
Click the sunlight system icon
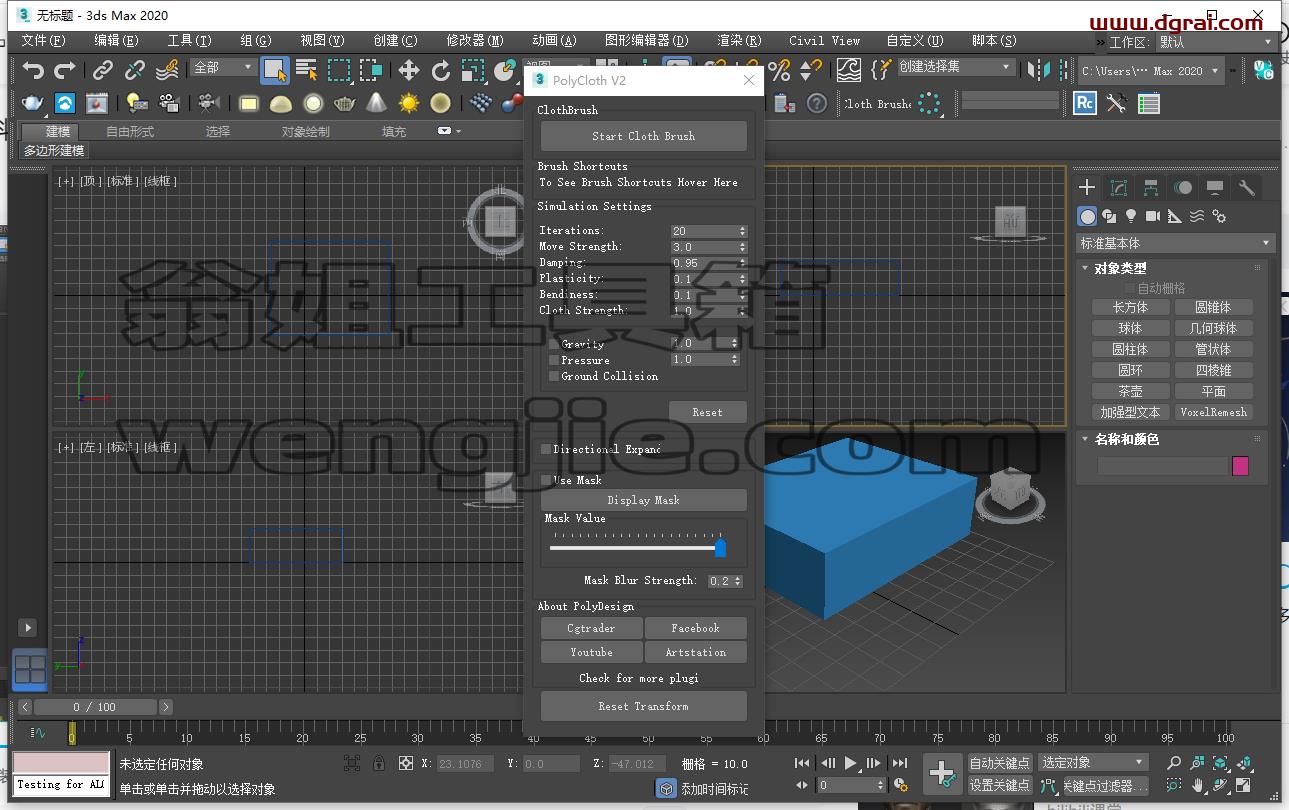click(x=409, y=103)
